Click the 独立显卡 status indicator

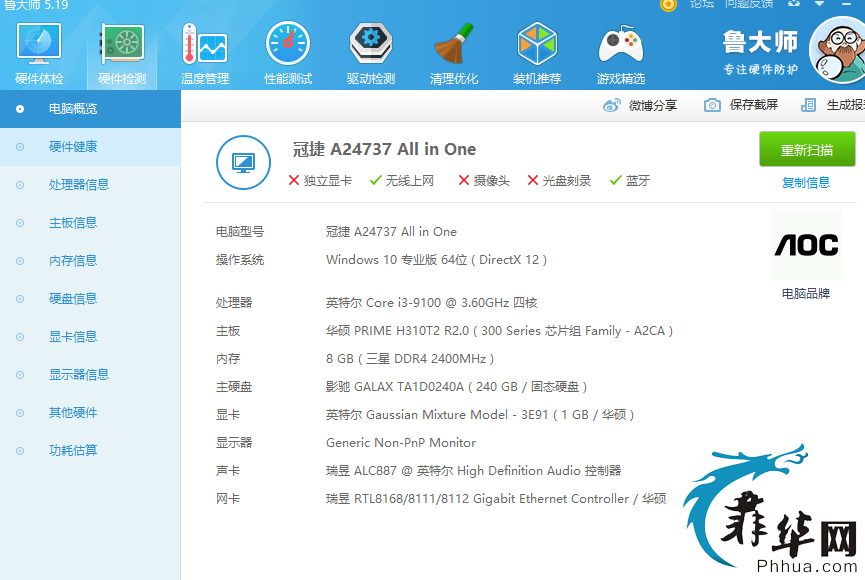click(x=320, y=180)
